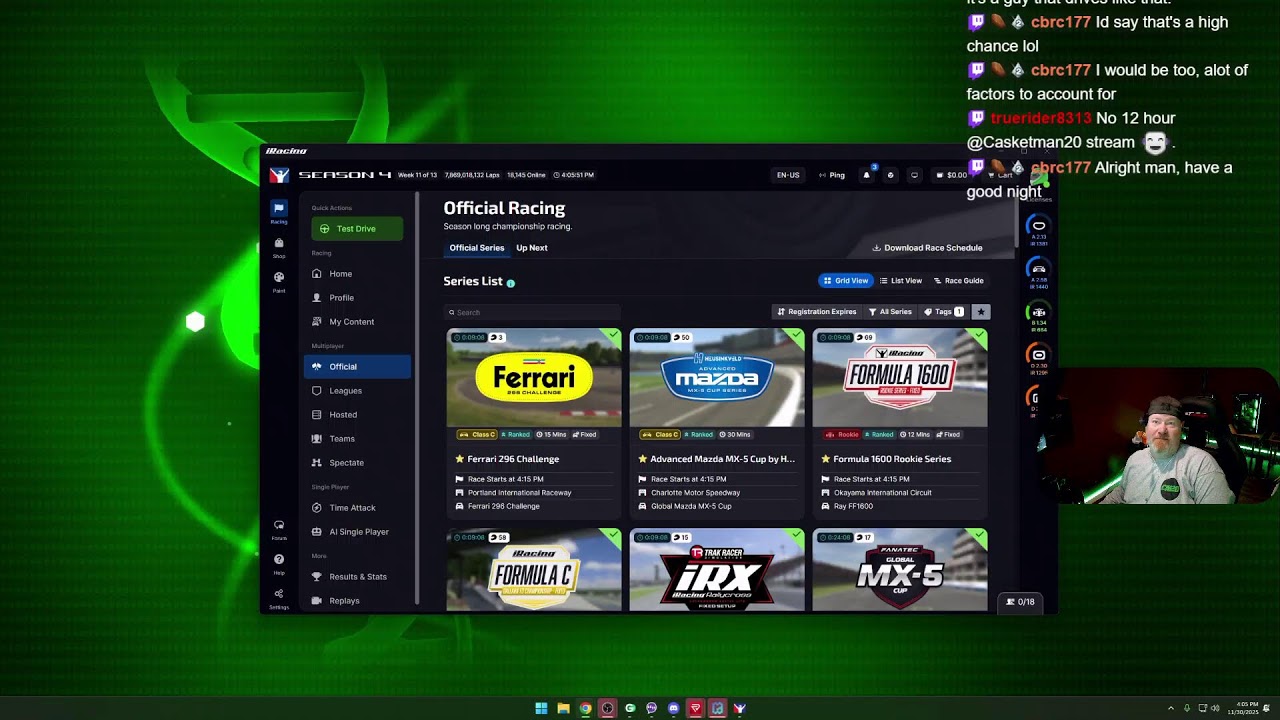Open Profile in sidebar
1280x720 pixels.
click(x=357, y=298)
